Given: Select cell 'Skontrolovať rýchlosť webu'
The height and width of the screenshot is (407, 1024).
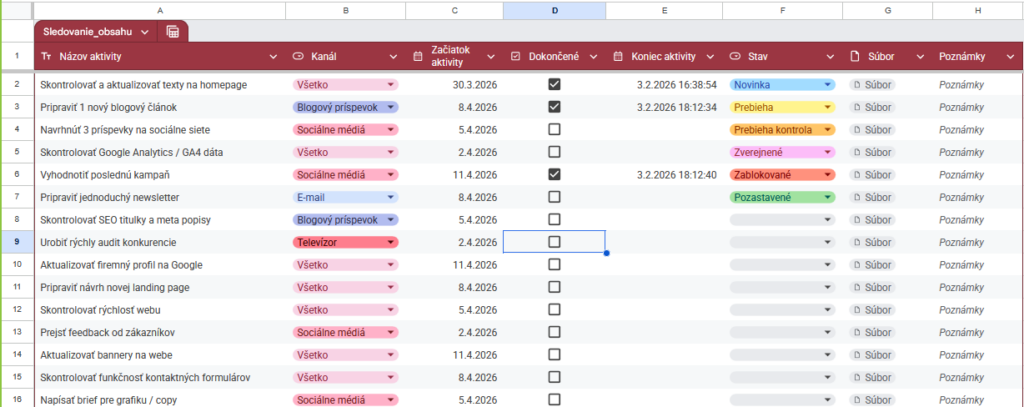Looking at the screenshot, I should click(x=160, y=310).
